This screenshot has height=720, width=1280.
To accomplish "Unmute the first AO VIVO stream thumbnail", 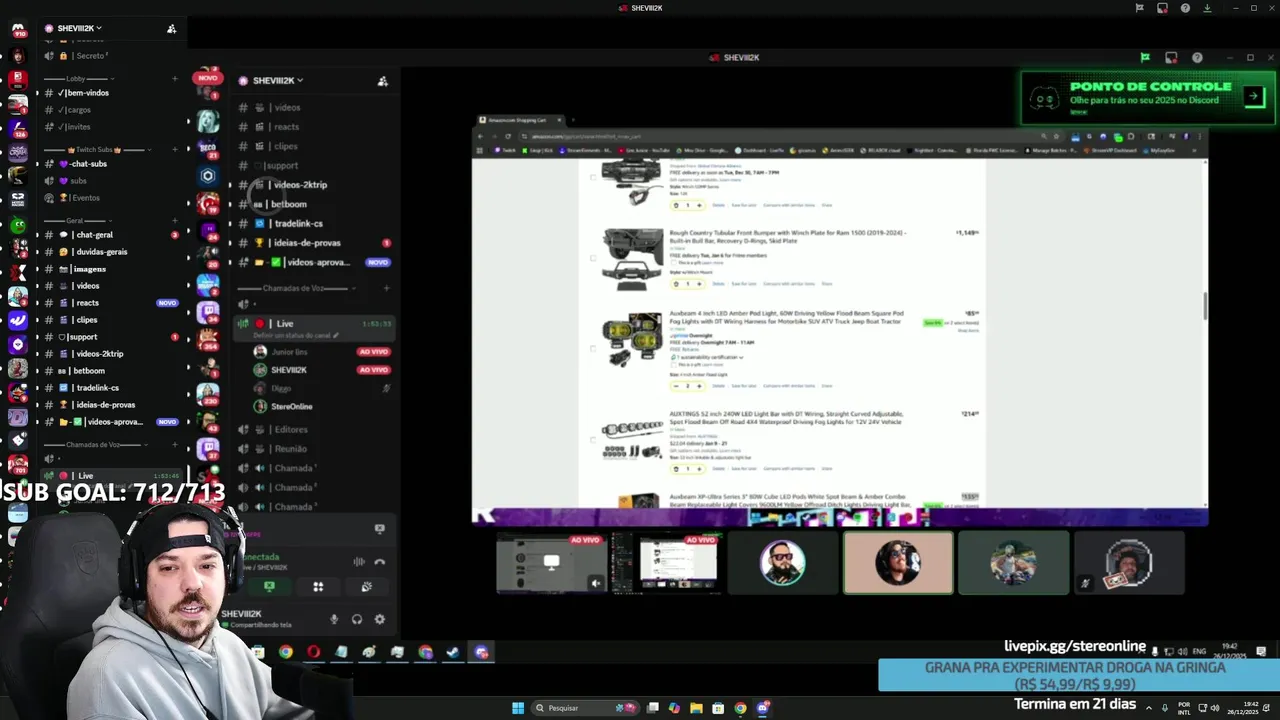I will pos(596,583).
